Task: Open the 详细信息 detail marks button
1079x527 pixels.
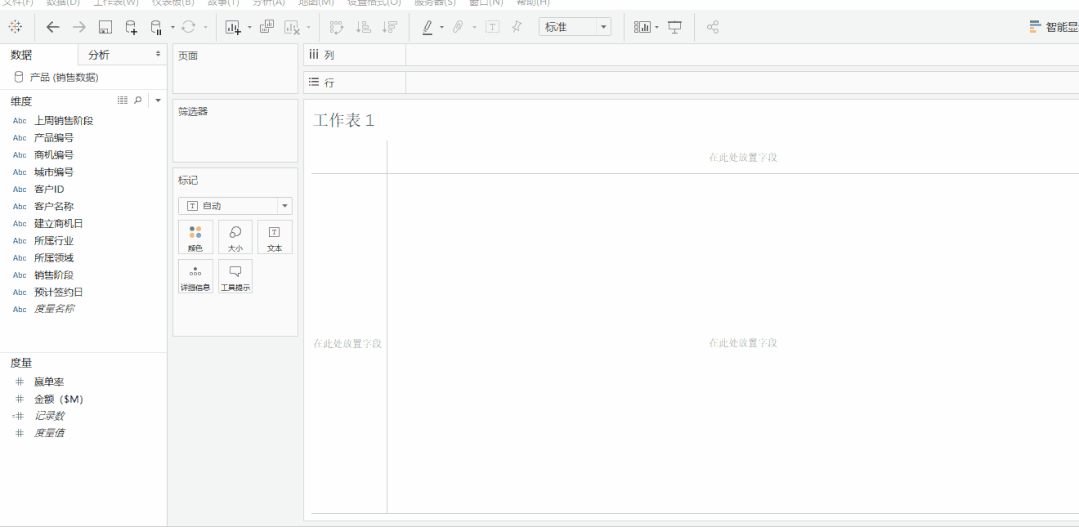Action: [x=195, y=277]
